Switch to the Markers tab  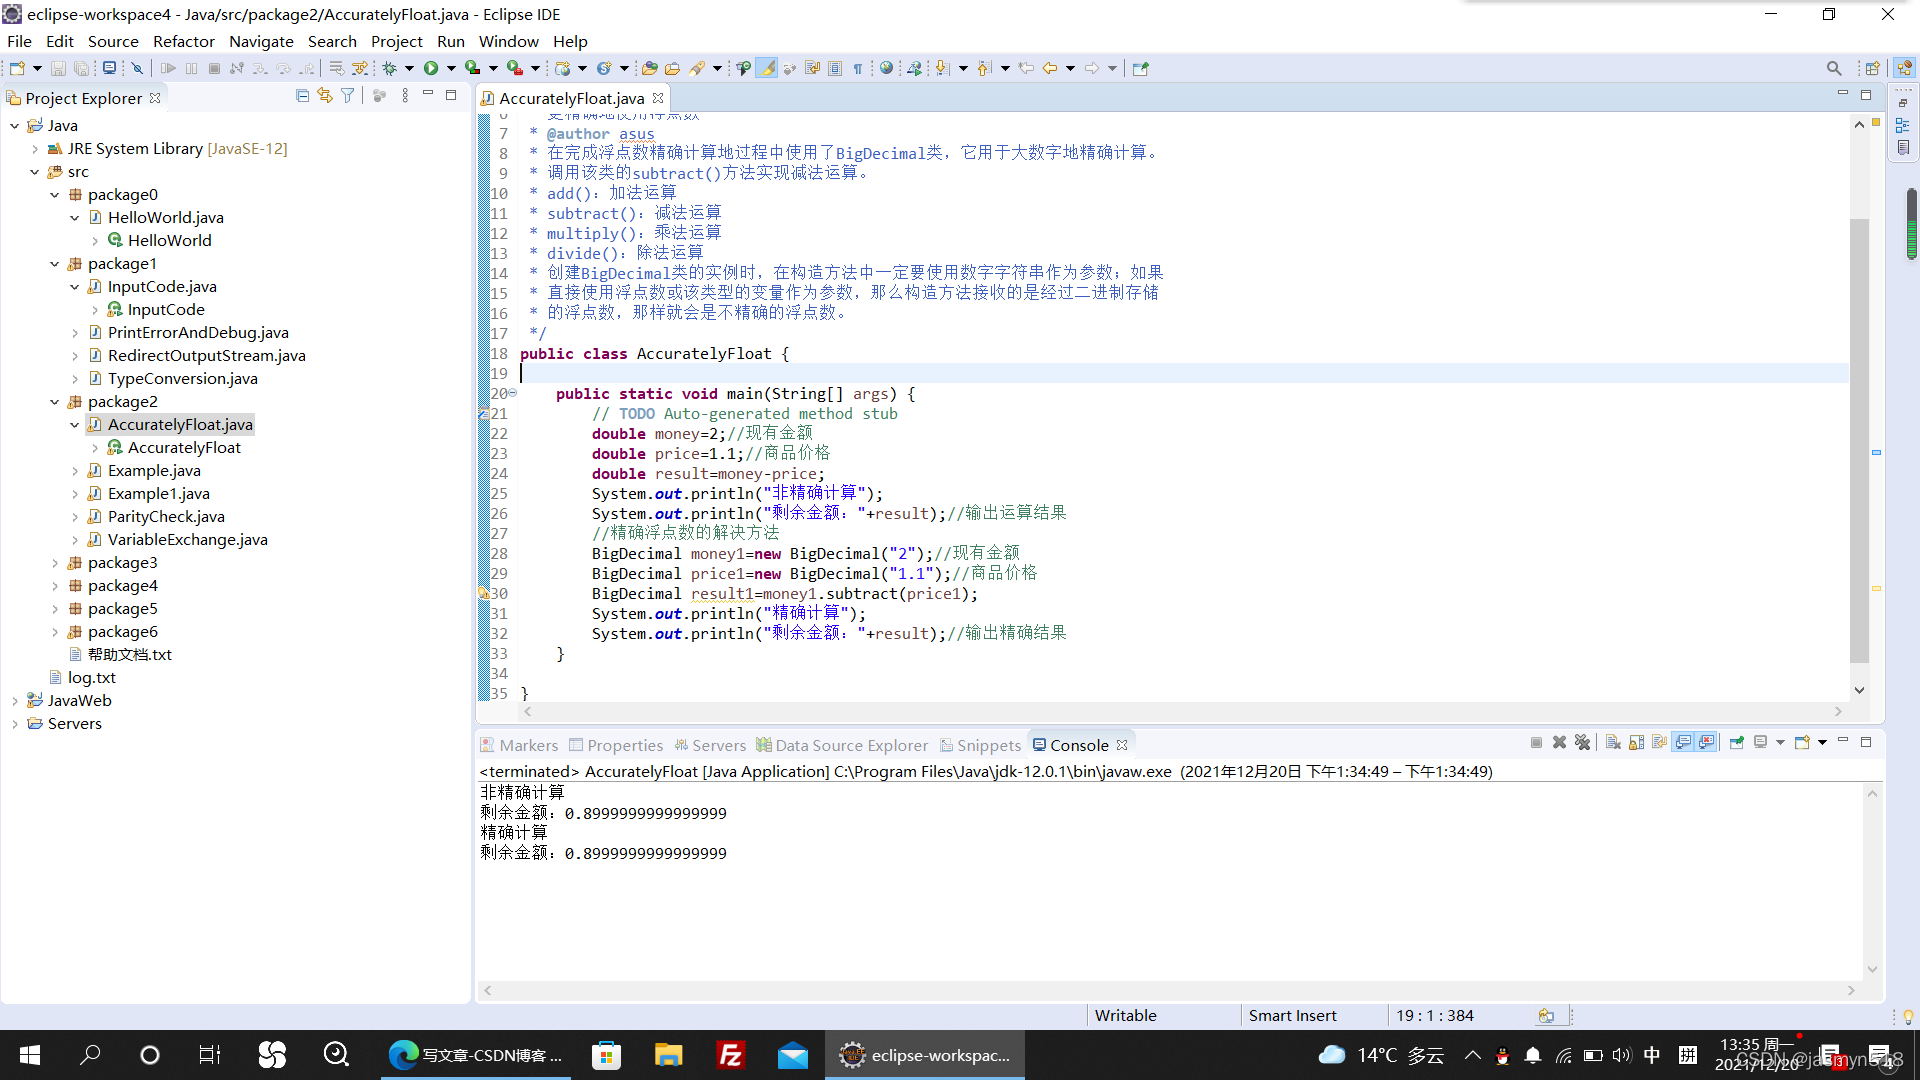click(519, 745)
